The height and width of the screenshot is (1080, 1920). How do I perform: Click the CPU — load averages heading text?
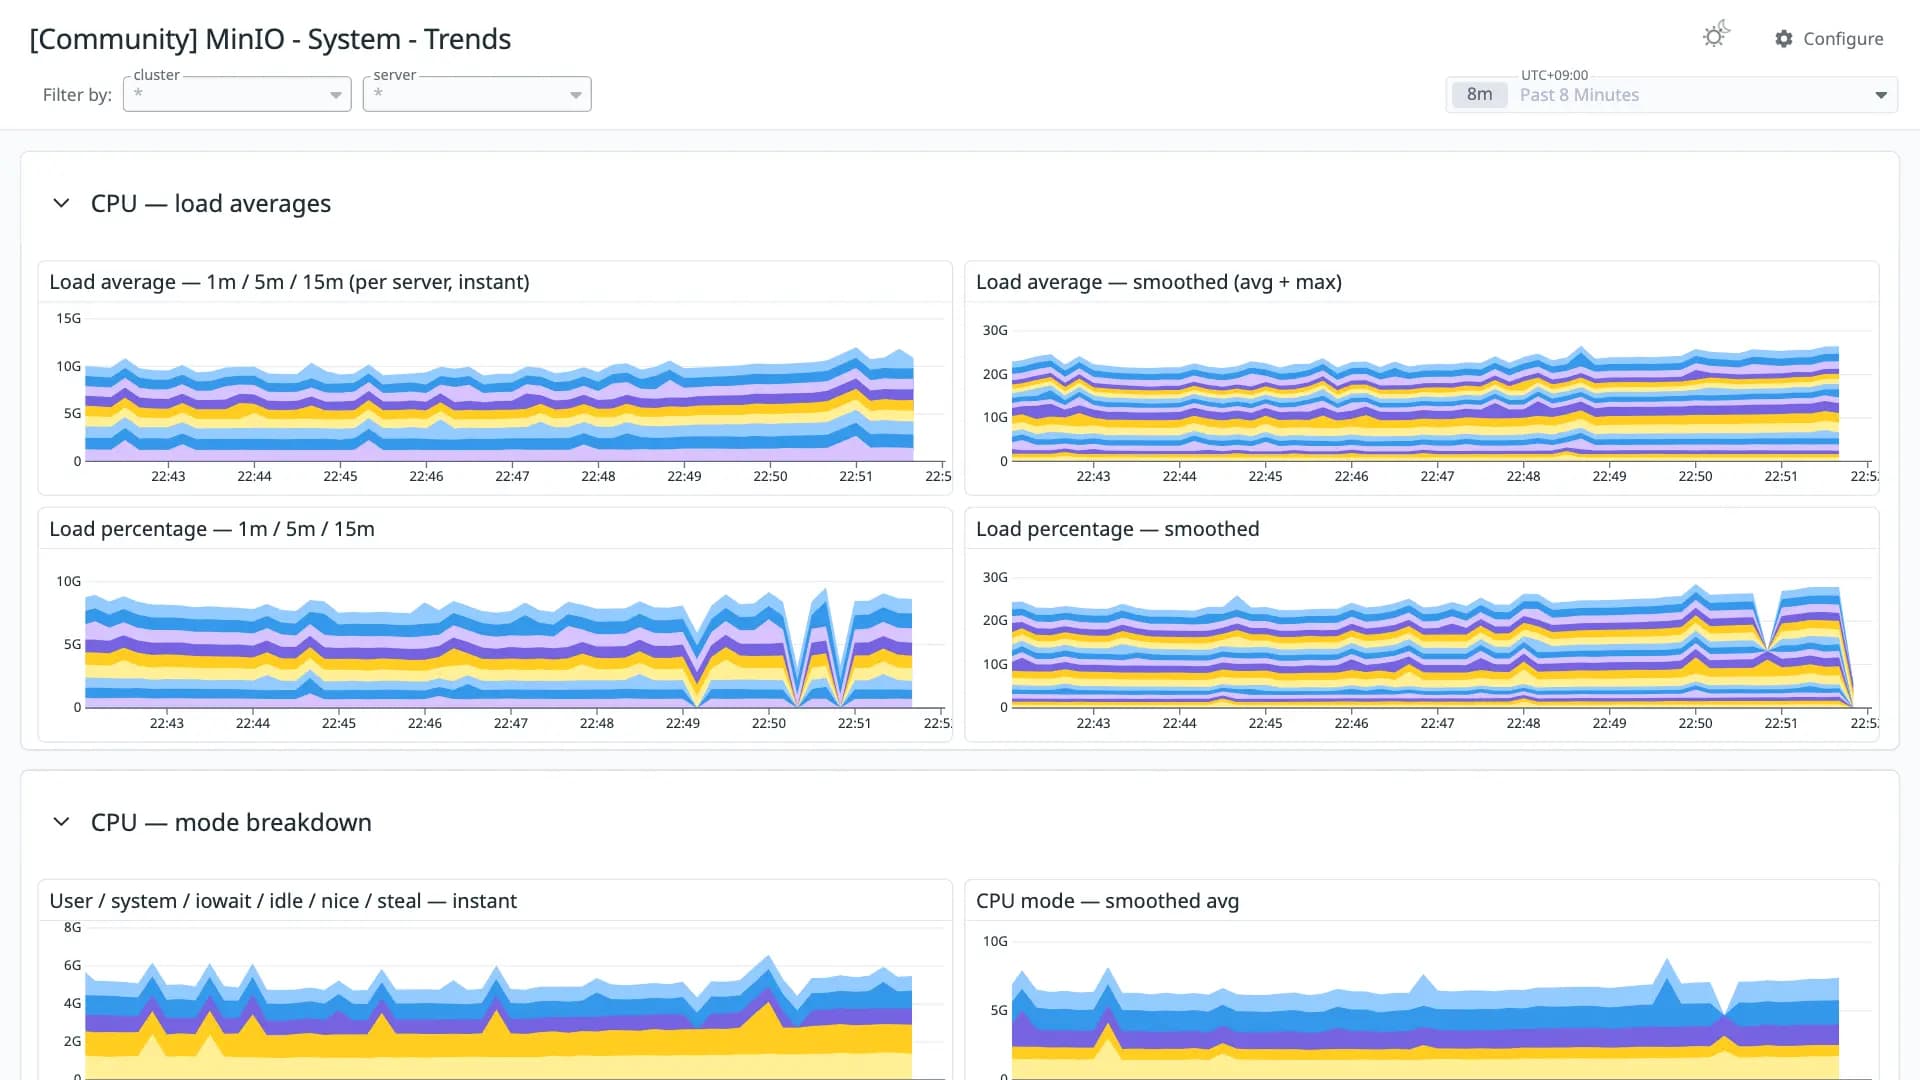[210, 203]
